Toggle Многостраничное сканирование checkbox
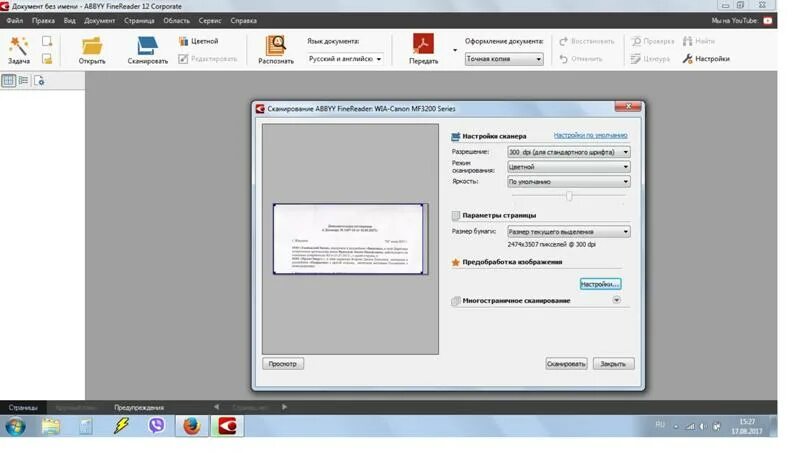The height and width of the screenshot is (464, 800). point(456,301)
